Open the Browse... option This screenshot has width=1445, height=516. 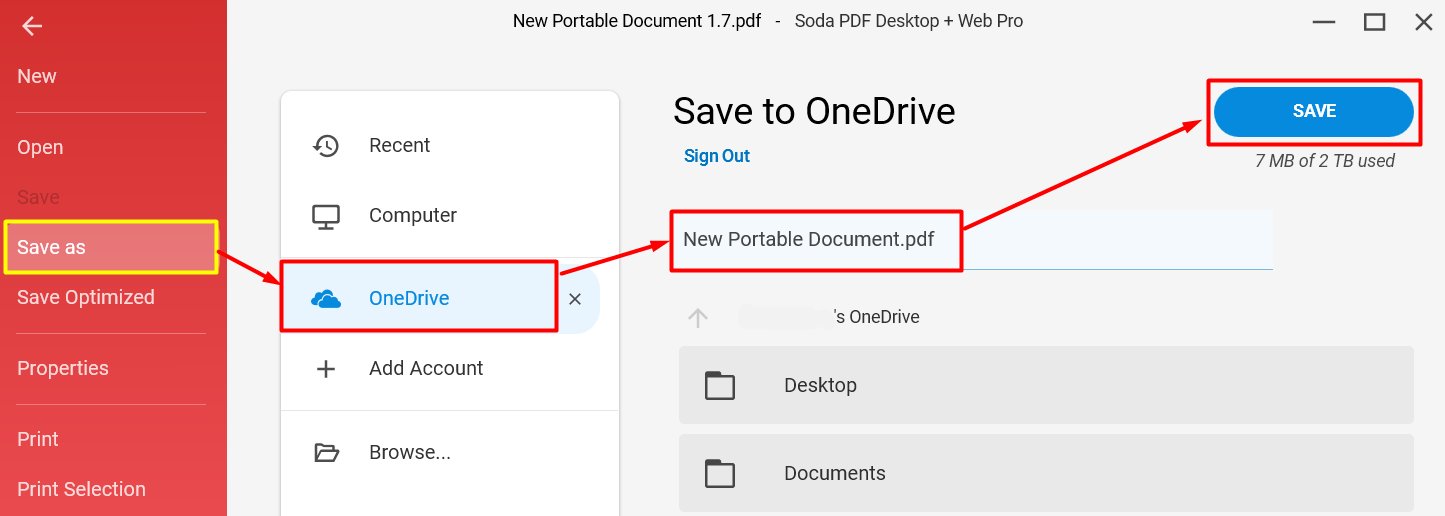click(x=410, y=452)
